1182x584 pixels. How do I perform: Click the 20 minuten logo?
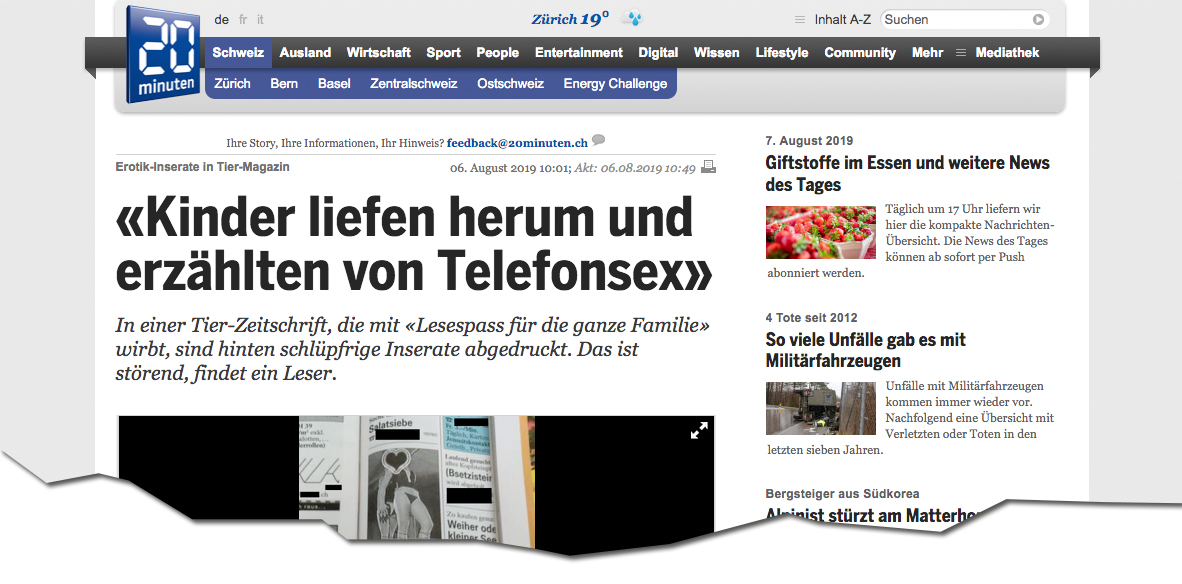point(164,54)
